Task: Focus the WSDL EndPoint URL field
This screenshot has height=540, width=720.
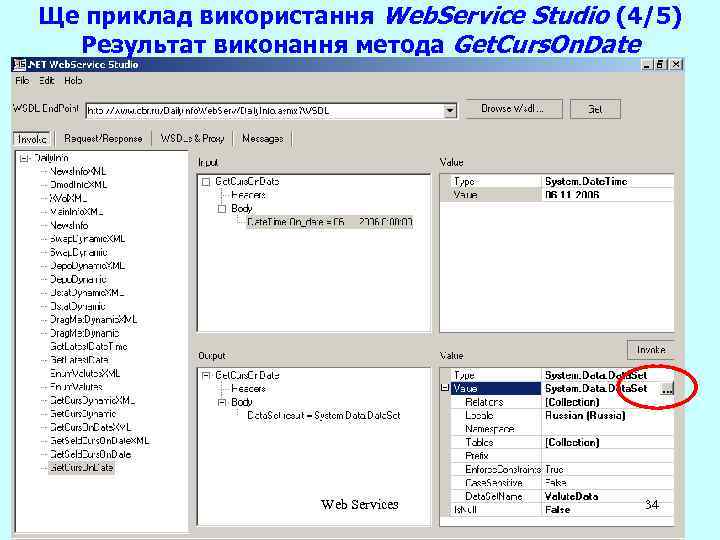Action: click(x=265, y=111)
